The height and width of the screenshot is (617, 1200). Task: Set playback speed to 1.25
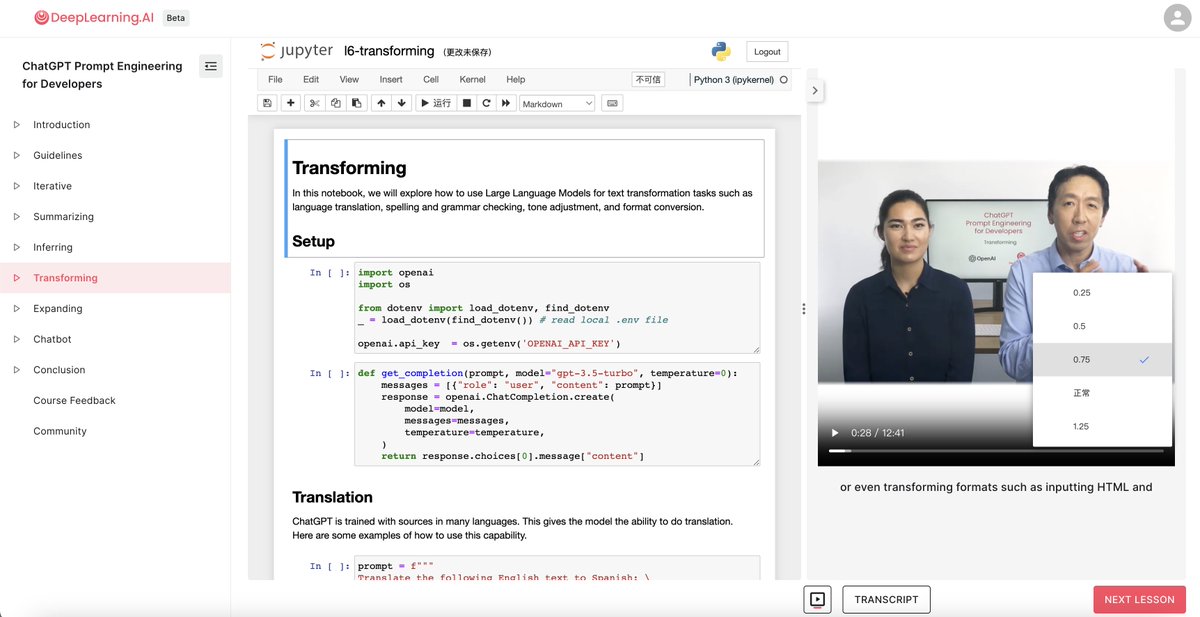click(1102, 426)
